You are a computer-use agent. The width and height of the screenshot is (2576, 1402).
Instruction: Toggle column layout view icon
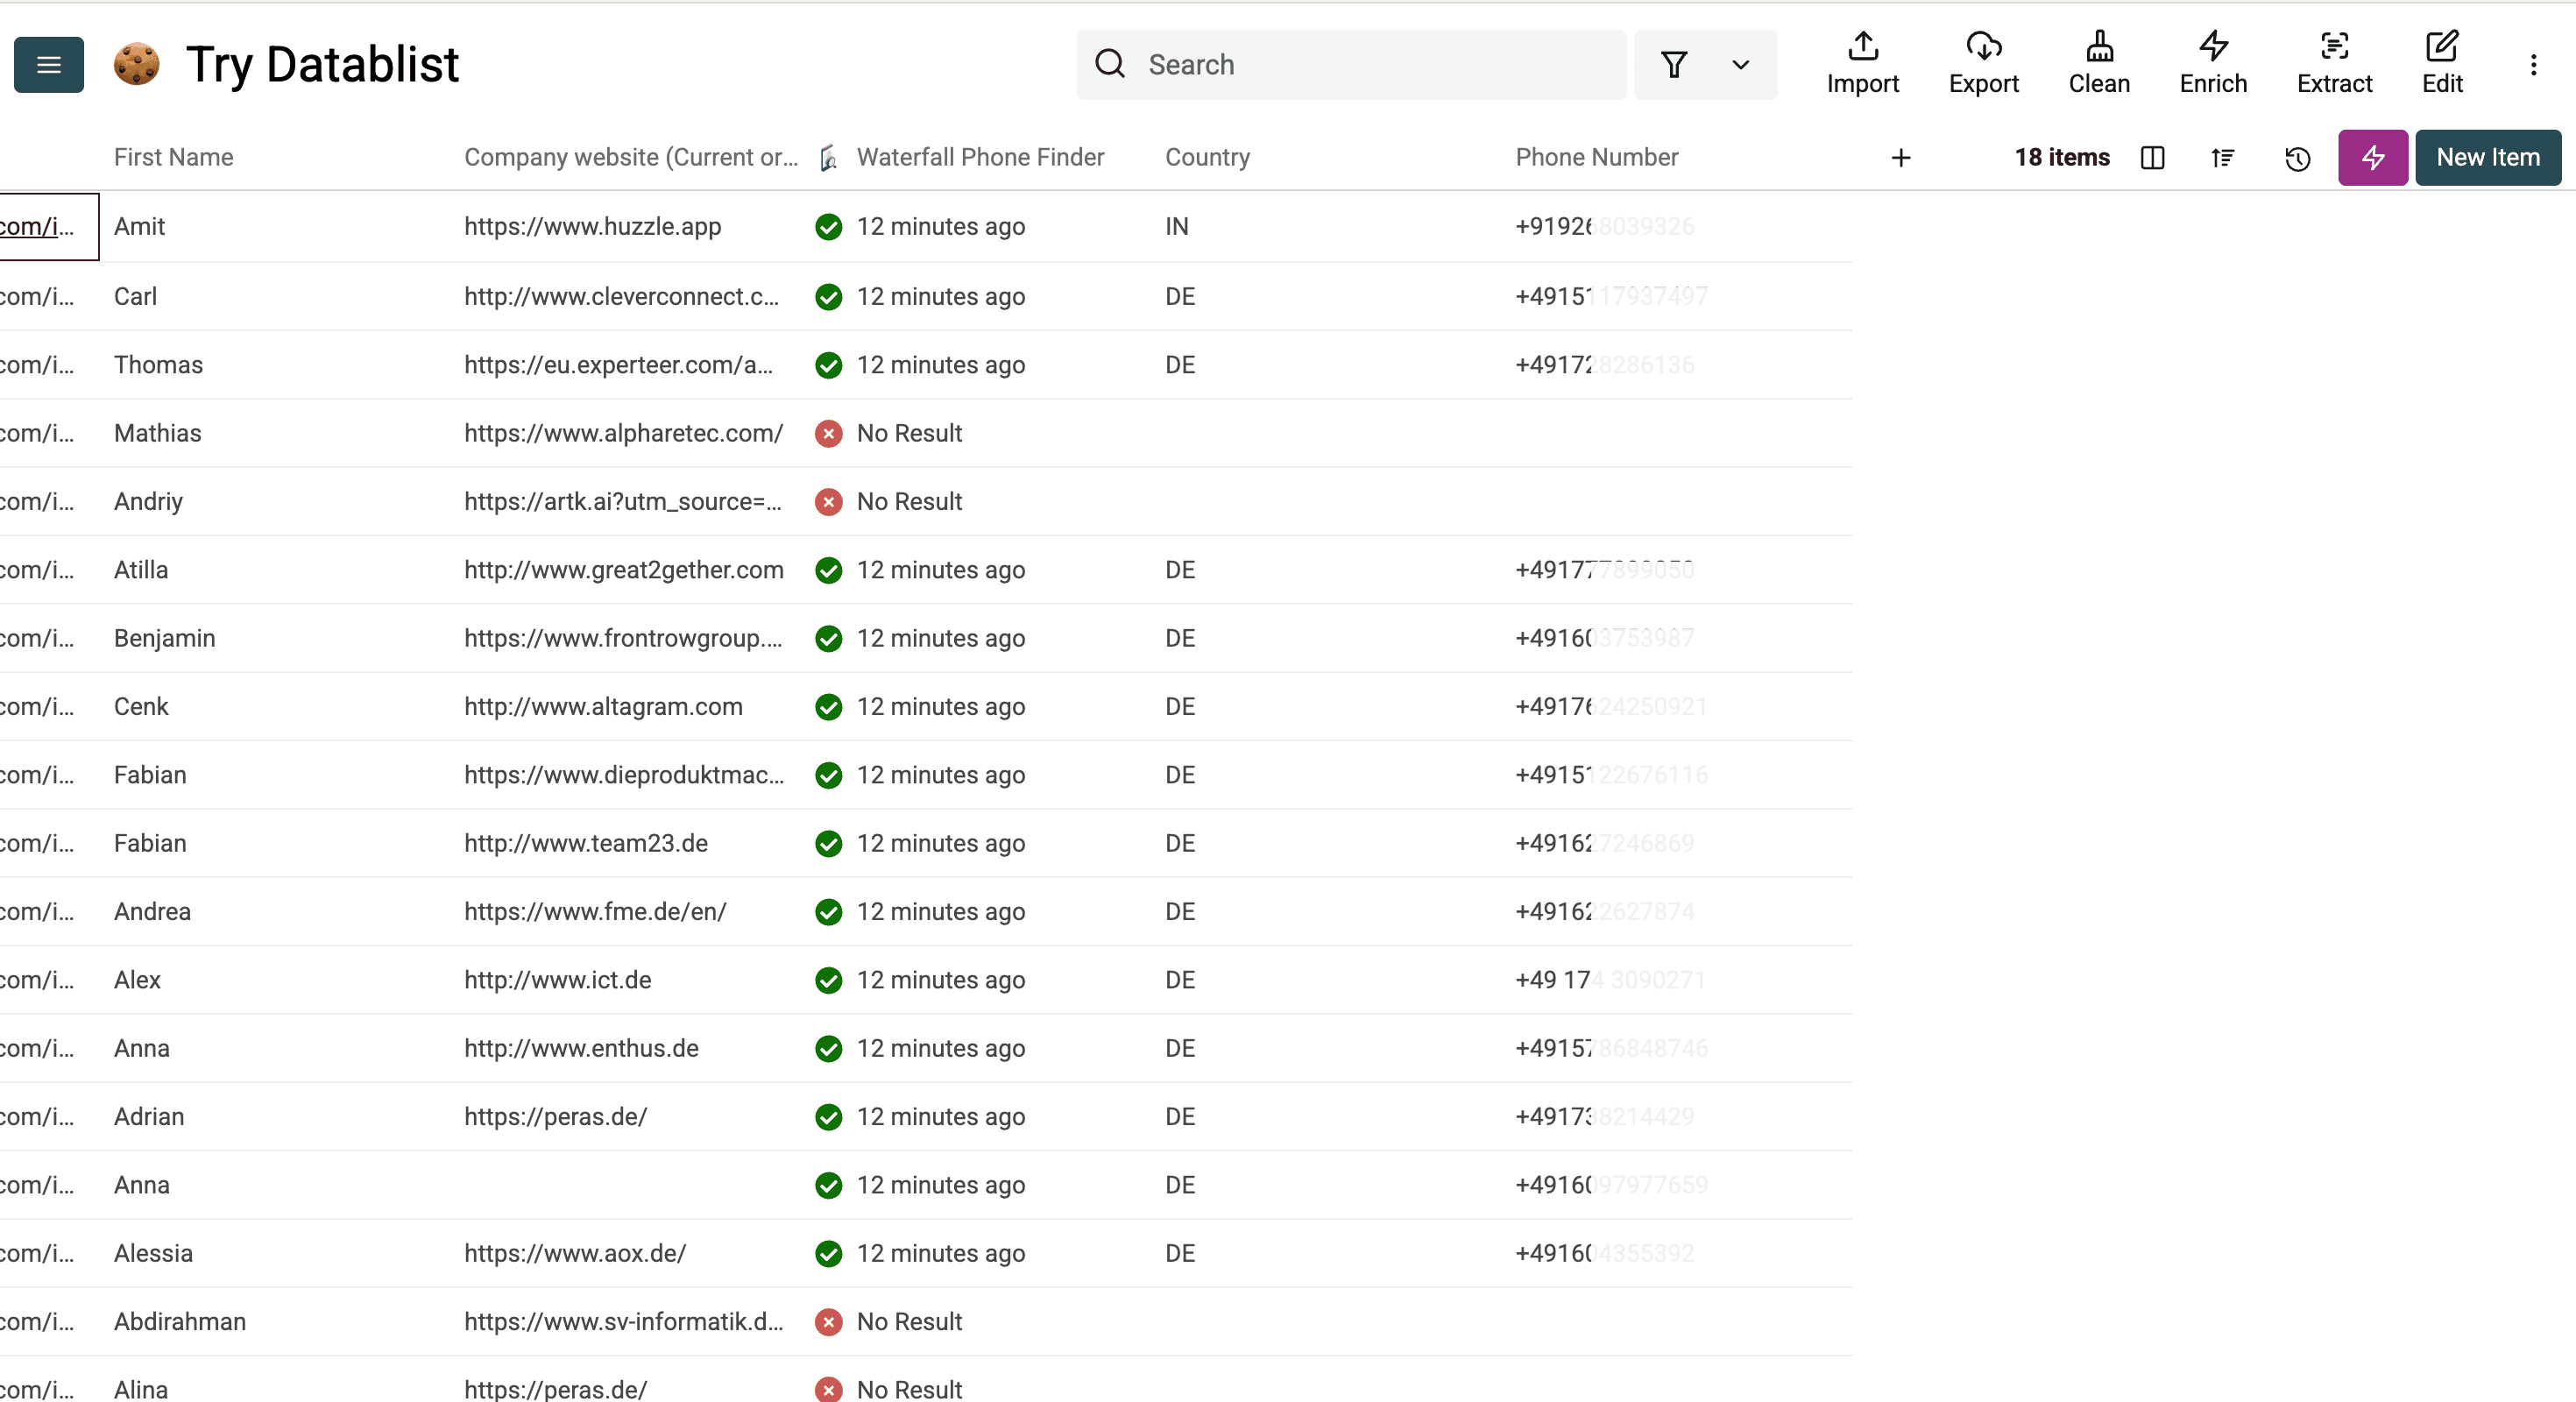click(2152, 158)
